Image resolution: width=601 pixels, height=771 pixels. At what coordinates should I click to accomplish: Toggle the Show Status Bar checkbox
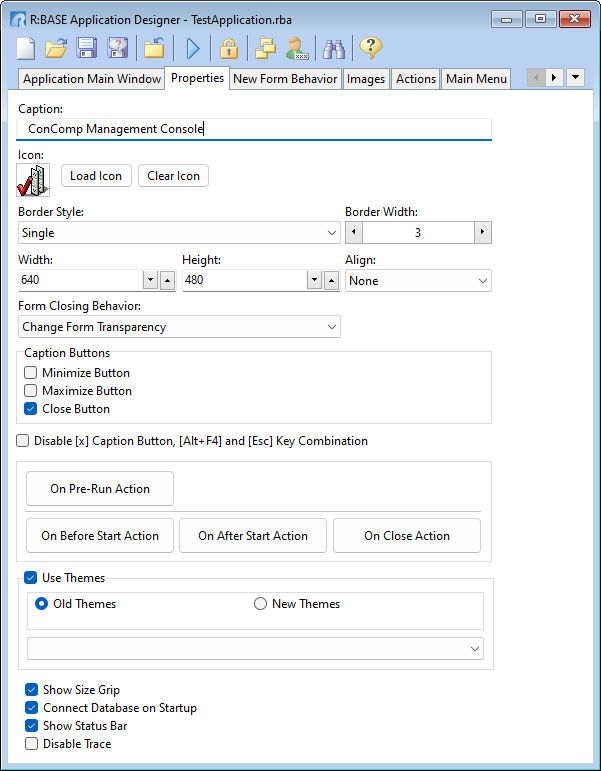pos(31,726)
